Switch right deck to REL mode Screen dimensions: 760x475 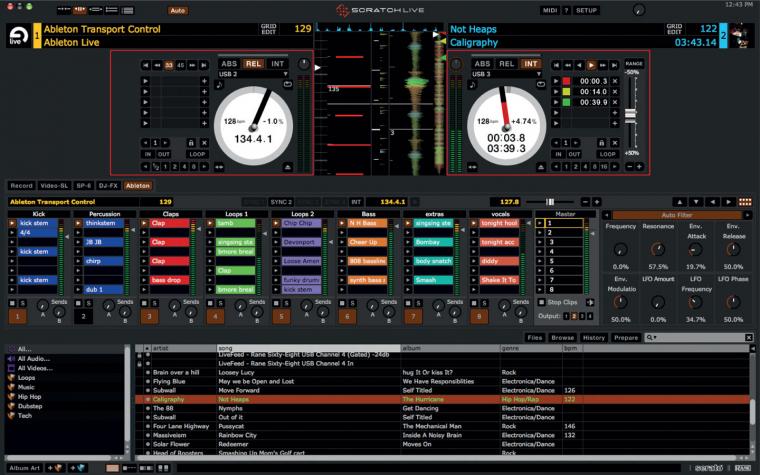[x=507, y=63]
